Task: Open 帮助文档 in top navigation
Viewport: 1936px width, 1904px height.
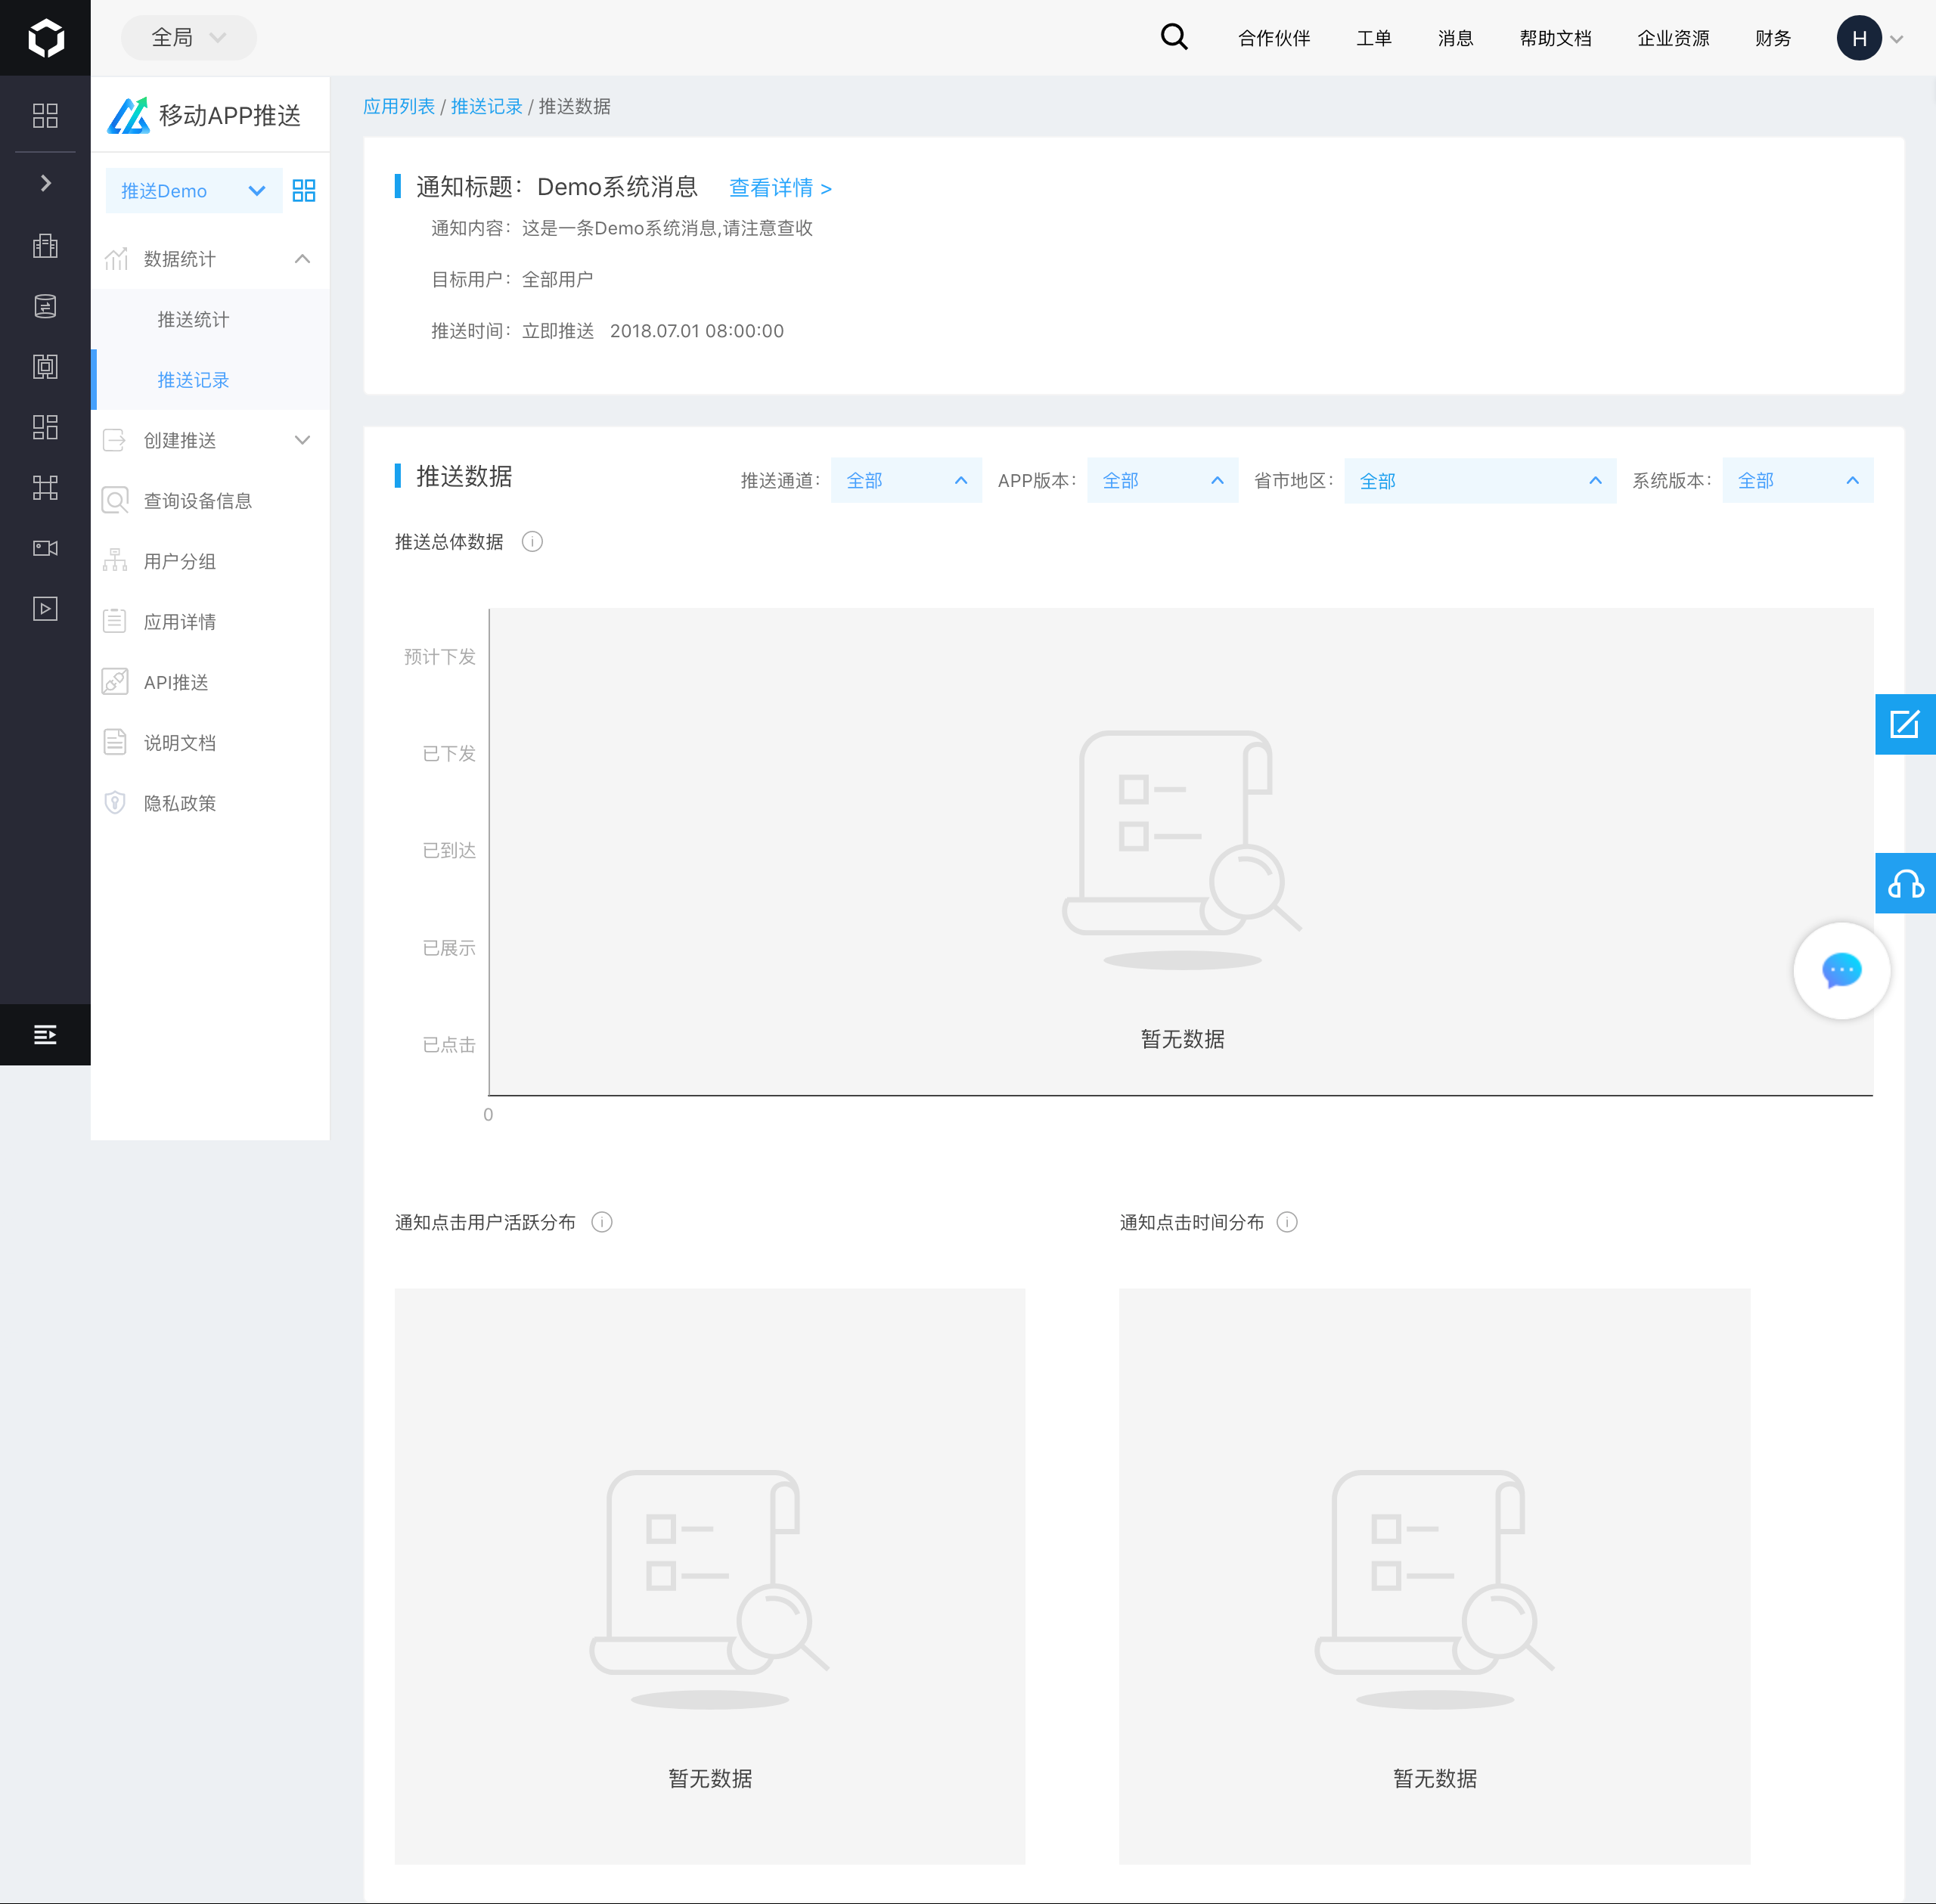Action: (x=1555, y=38)
